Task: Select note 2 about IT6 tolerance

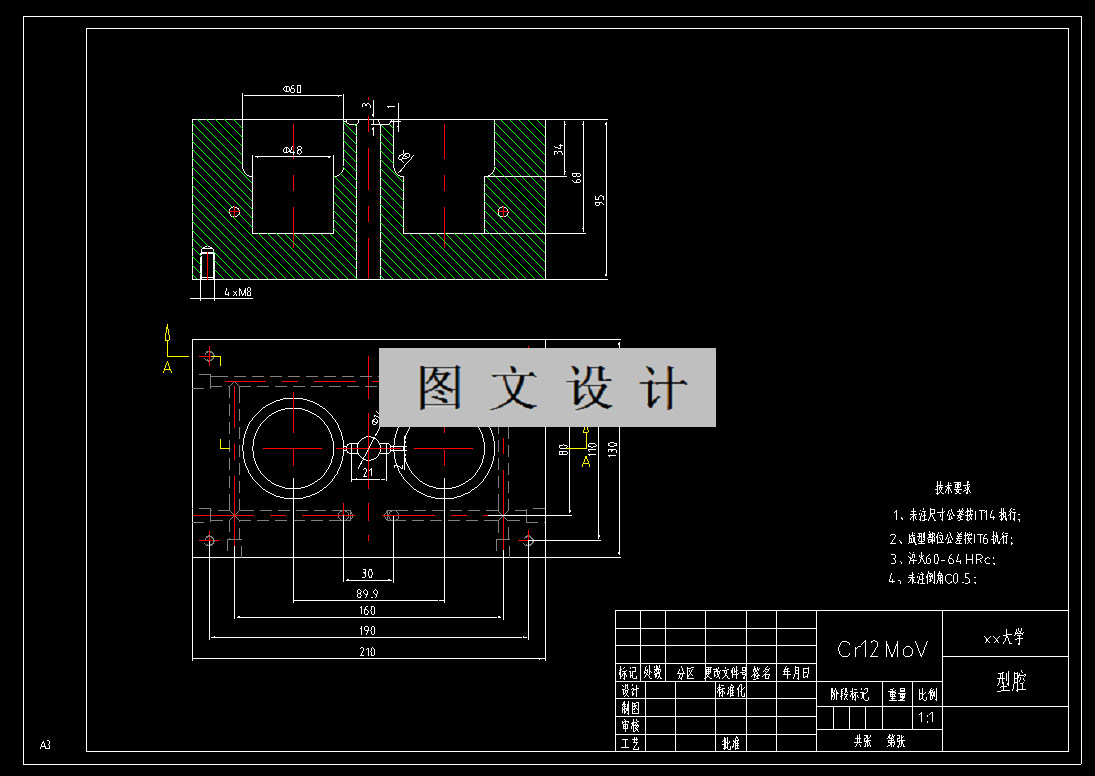Action: [951, 539]
